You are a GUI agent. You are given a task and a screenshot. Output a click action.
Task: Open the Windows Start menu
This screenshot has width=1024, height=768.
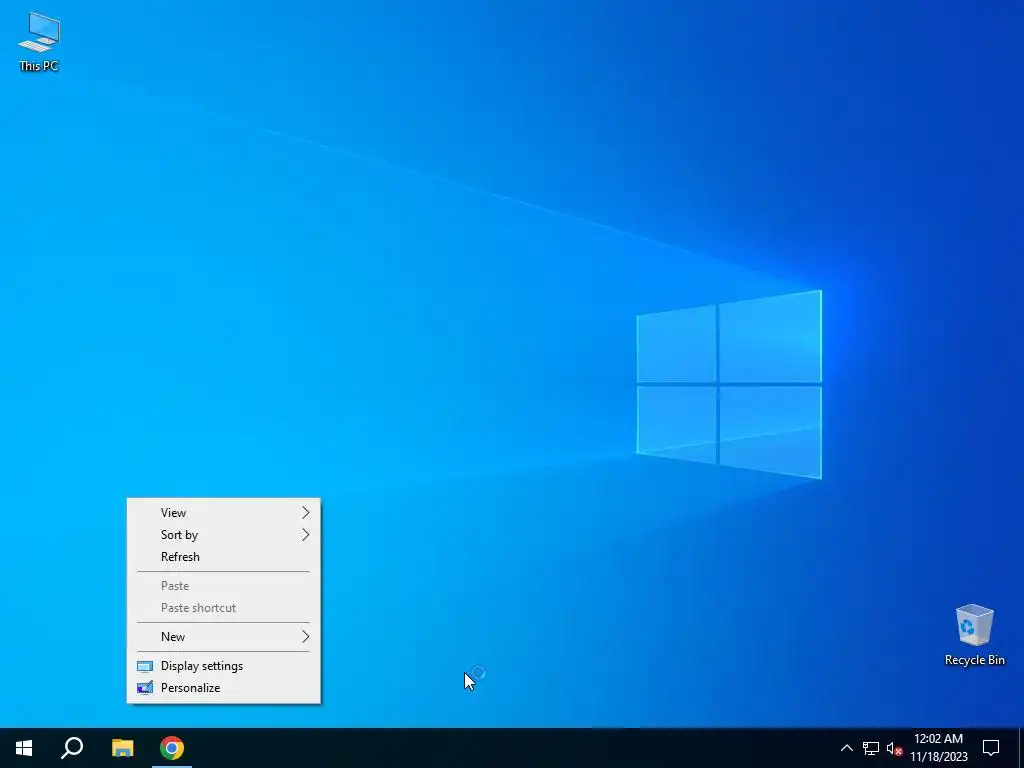24,748
